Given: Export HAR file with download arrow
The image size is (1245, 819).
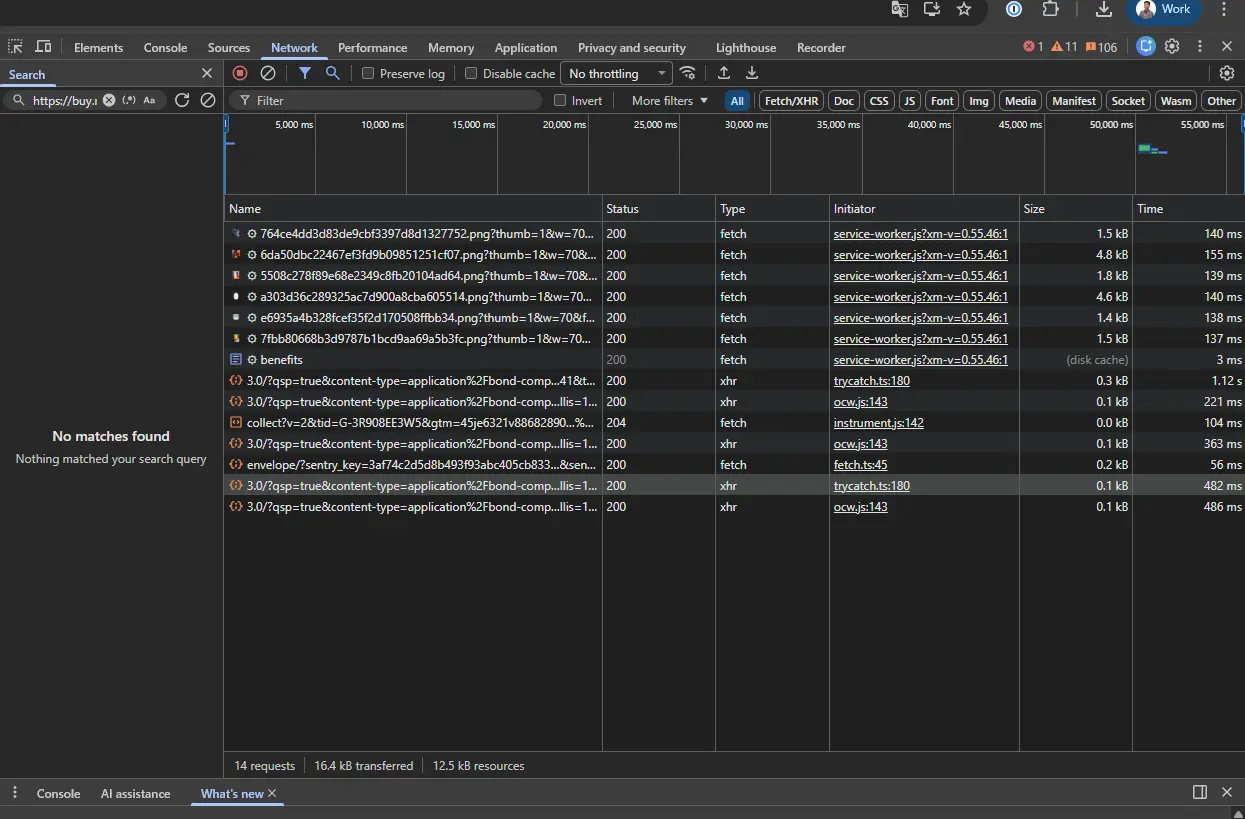Looking at the screenshot, I should tap(752, 73).
